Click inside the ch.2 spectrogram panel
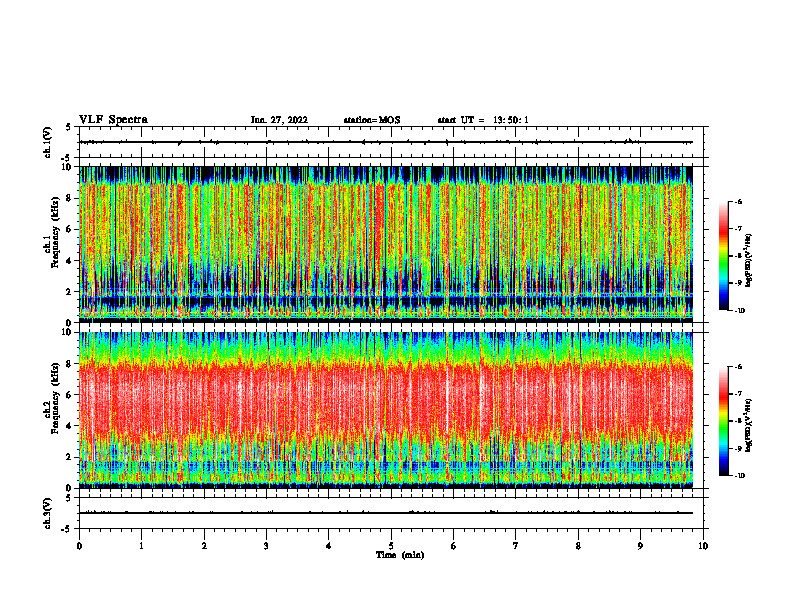The height and width of the screenshot is (612, 792). click(x=386, y=410)
